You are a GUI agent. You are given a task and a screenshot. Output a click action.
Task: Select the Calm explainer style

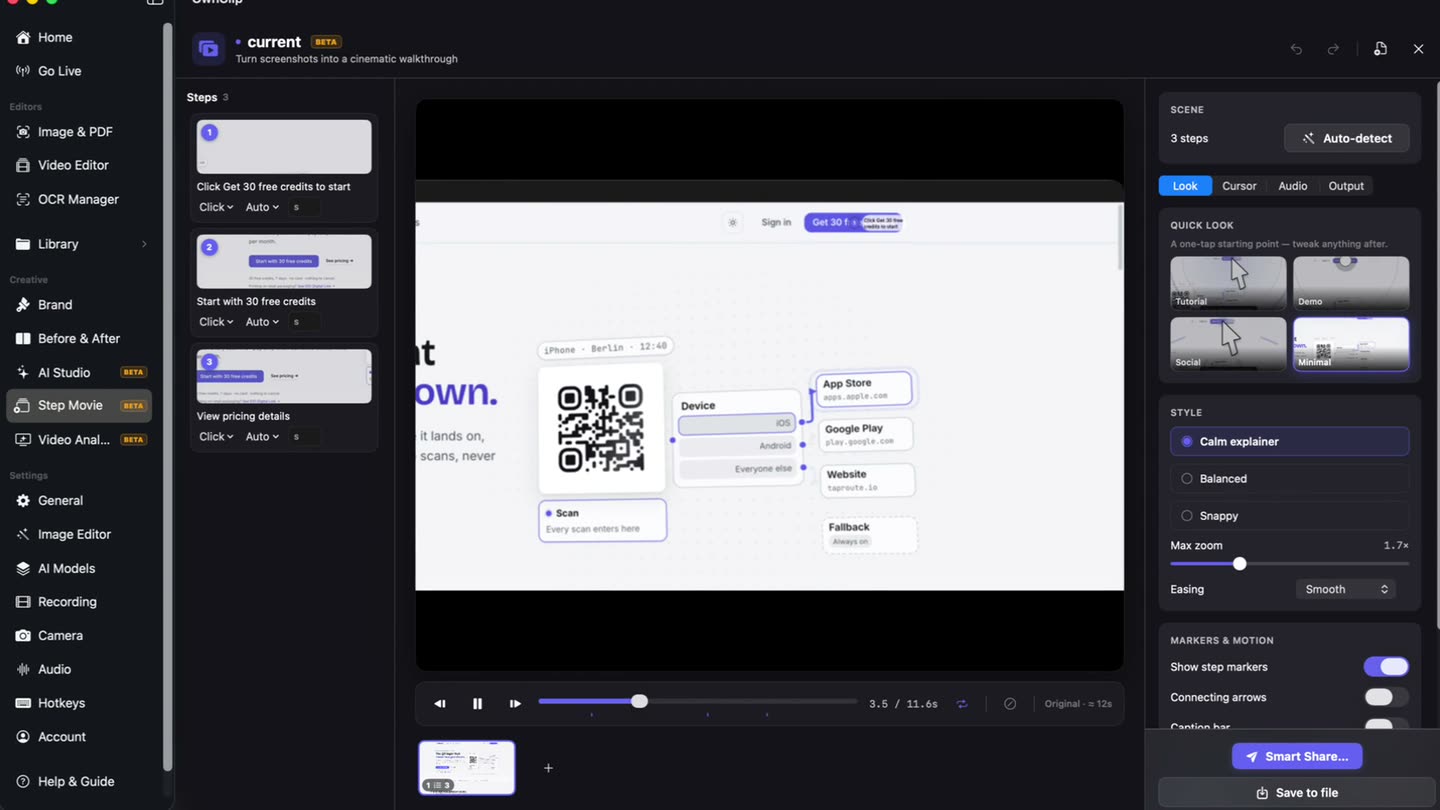tap(1290, 441)
